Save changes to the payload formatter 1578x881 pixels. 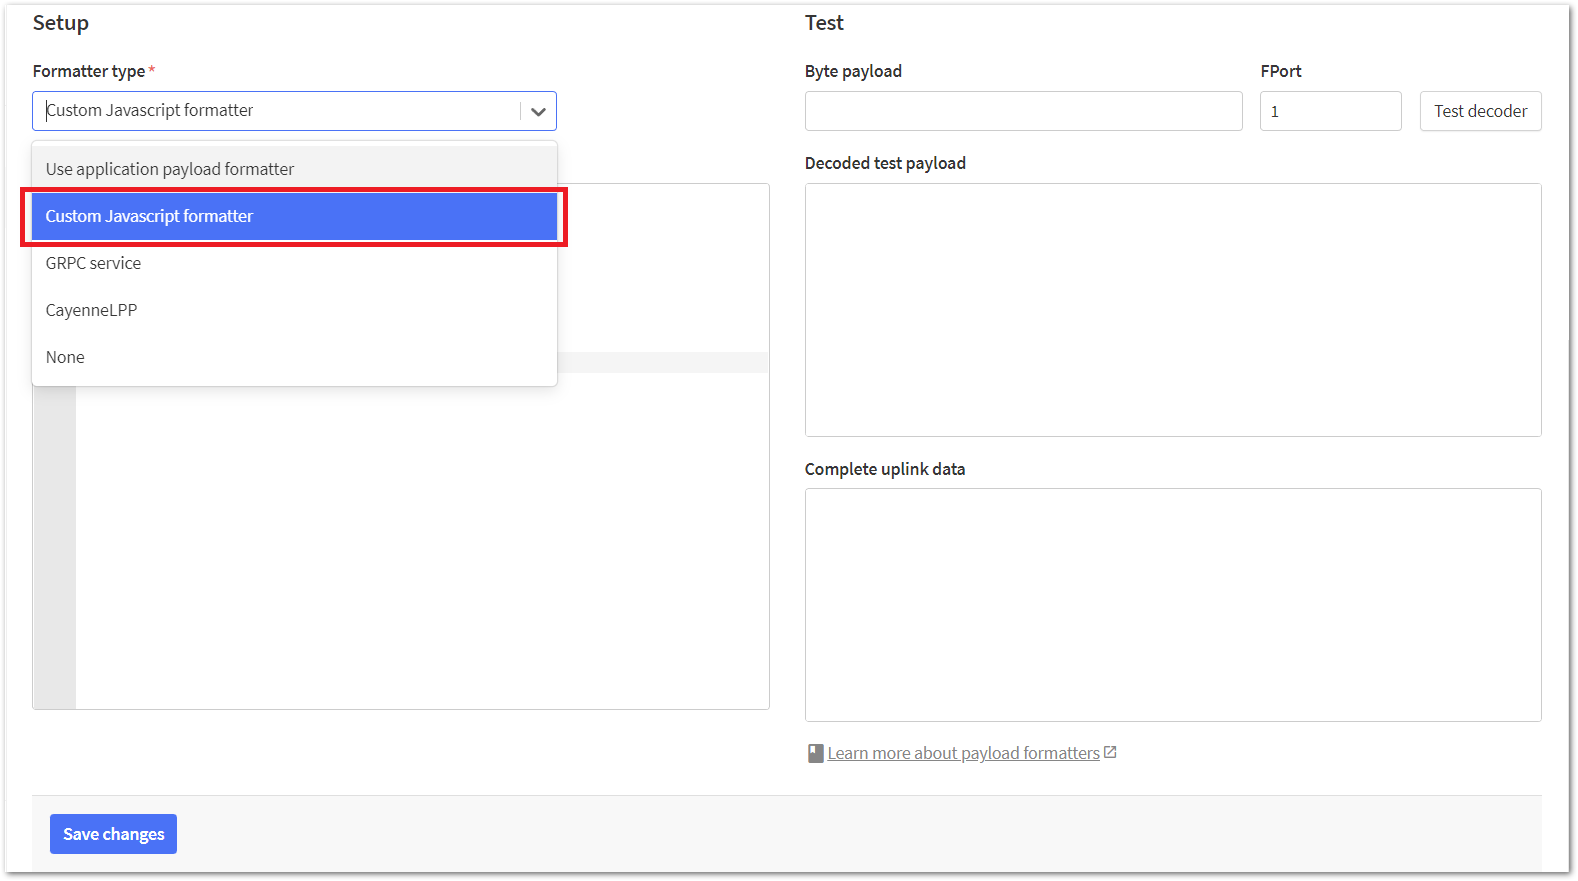[x=113, y=834]
